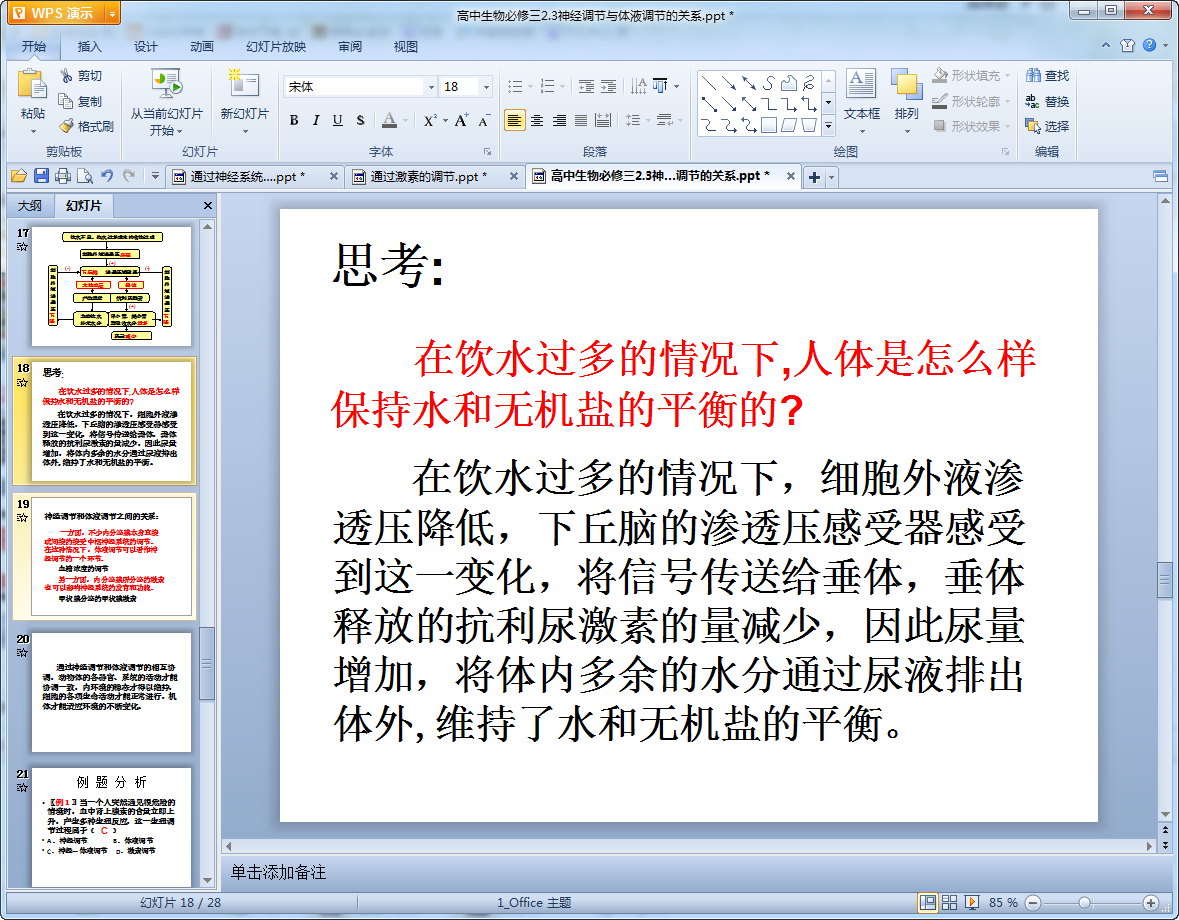The width and height of the screenshot is (1179, 920).
Task: Toggle right text alignment
Action: pos(559,120)
